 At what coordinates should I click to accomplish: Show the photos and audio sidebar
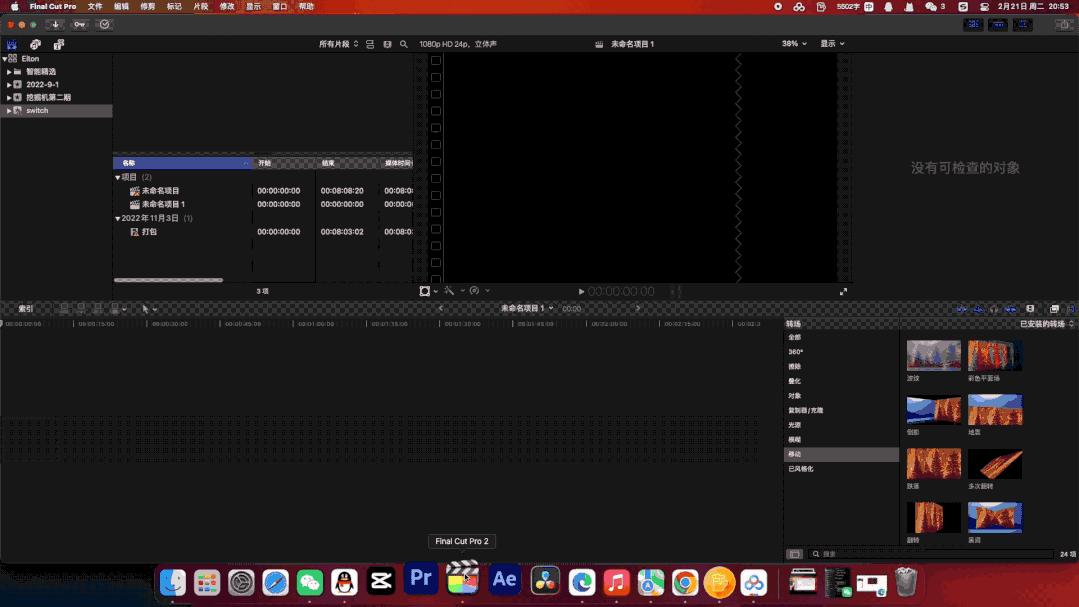pyautogui.click(x=35, y=44)
